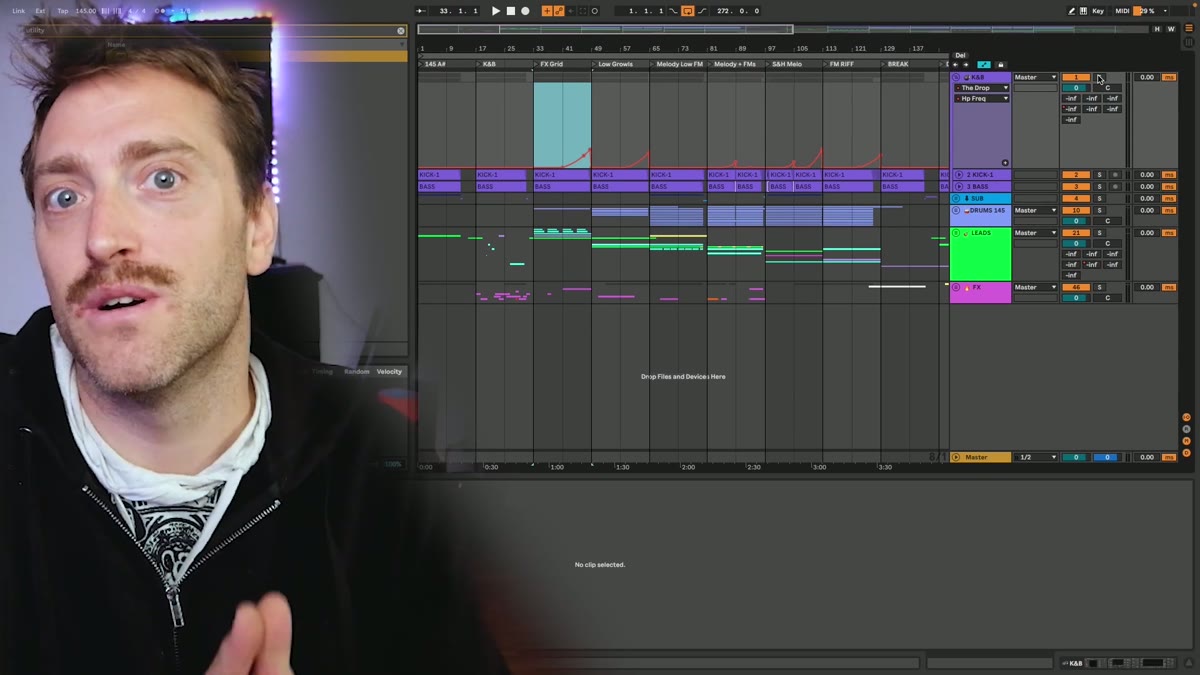
Task: Select the BREAK locator marker
Action: pos(898,64)
